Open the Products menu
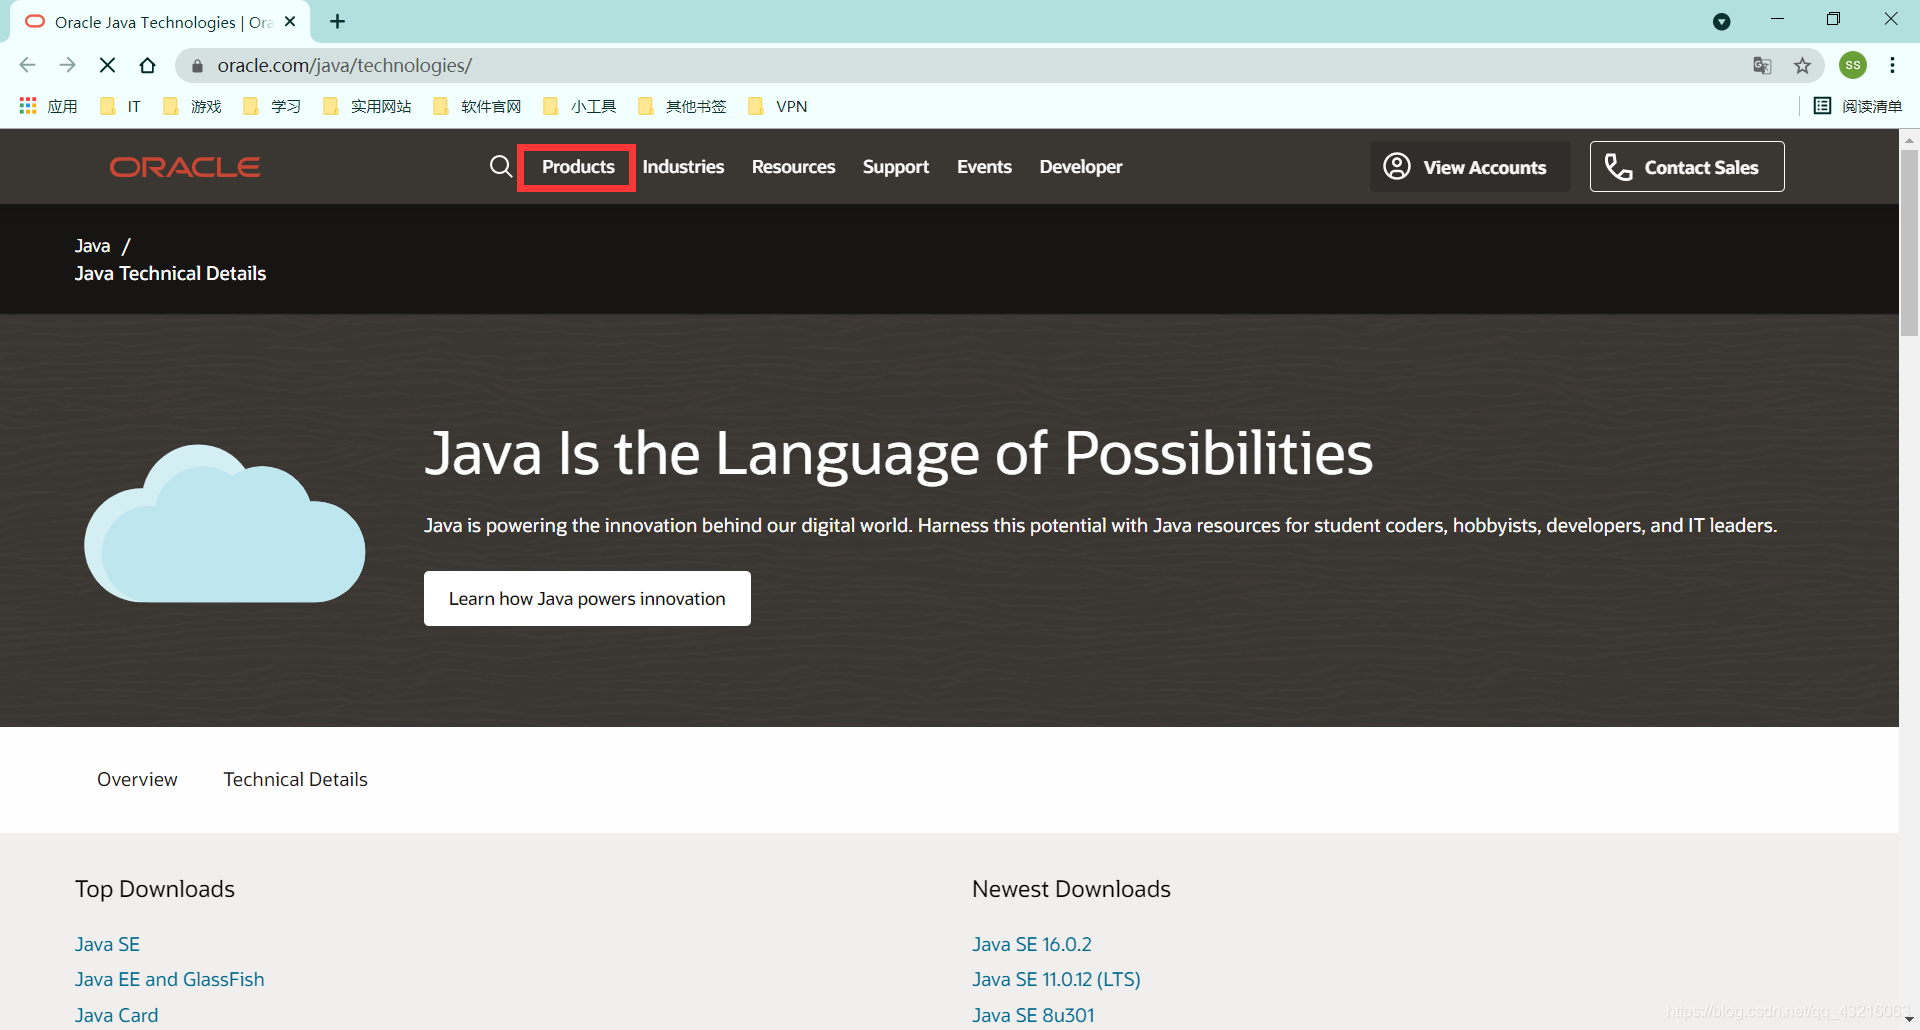Screen dimensions: 1920x1030 578,167
